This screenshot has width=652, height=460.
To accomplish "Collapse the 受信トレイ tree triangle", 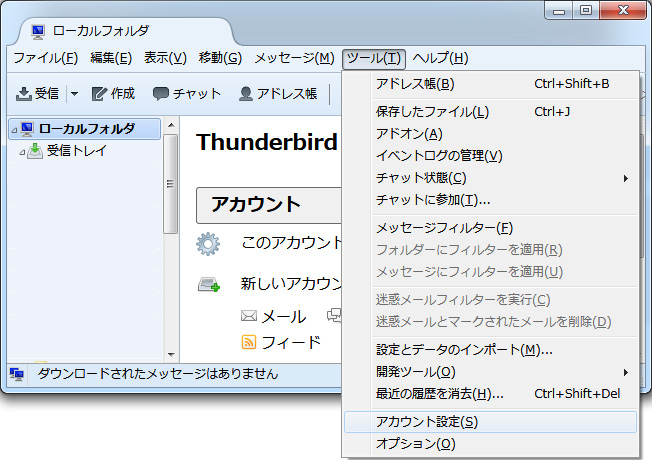I will (x=22, y=152).
